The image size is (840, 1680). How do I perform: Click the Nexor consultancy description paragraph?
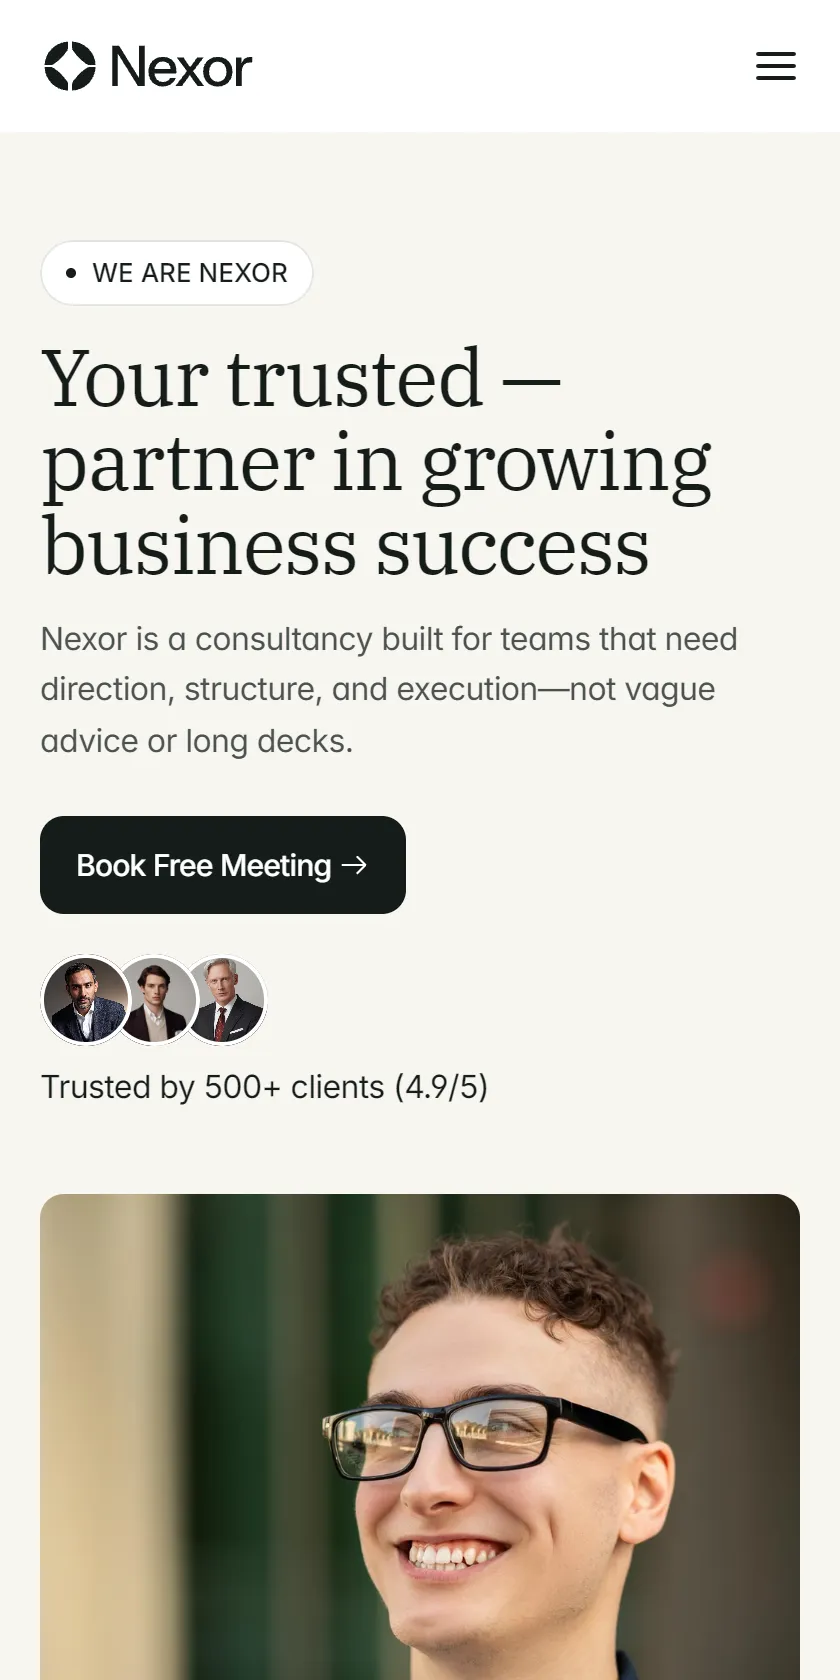point(389,690)
